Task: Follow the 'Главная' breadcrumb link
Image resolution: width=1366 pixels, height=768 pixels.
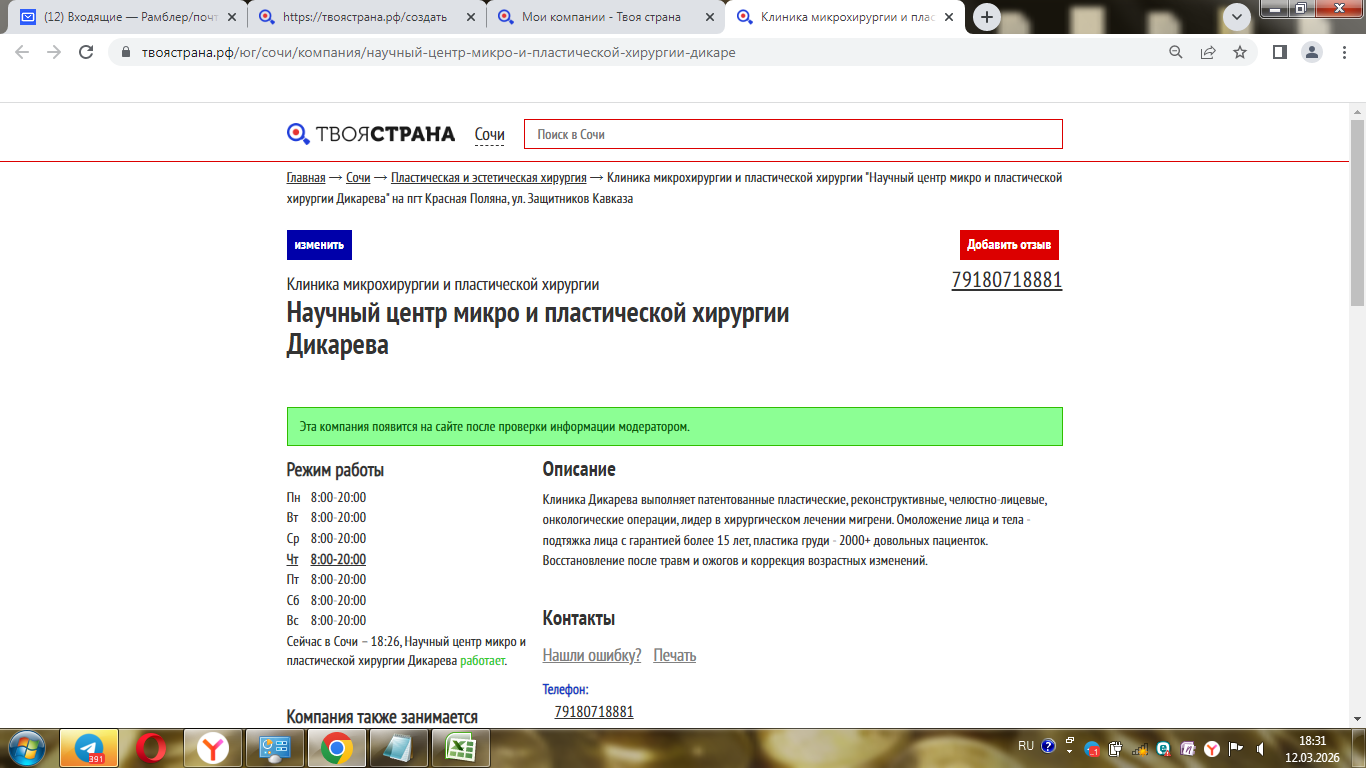Action: click(x=306, y=178)
